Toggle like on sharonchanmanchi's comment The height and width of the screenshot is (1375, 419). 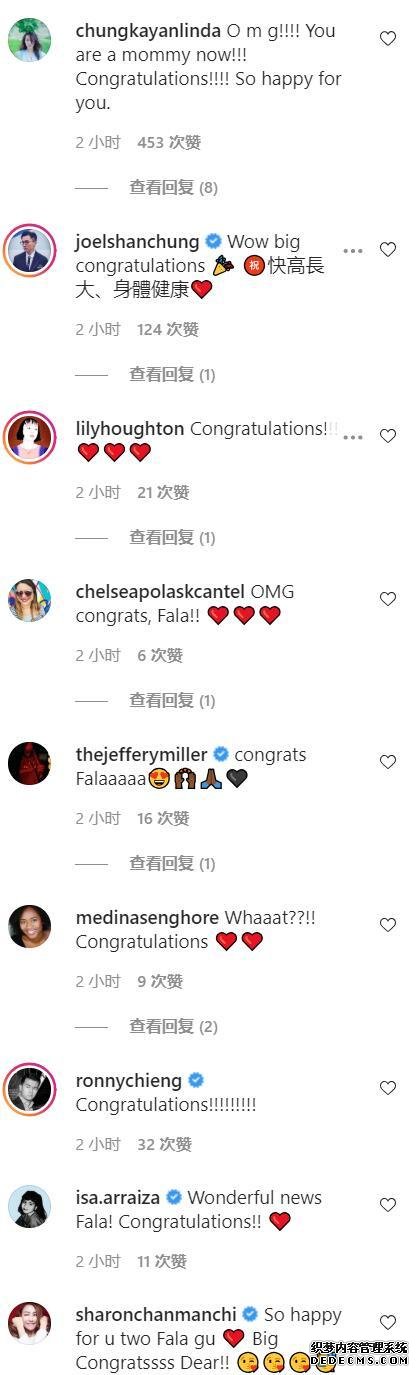click(x=388, y=1322)
